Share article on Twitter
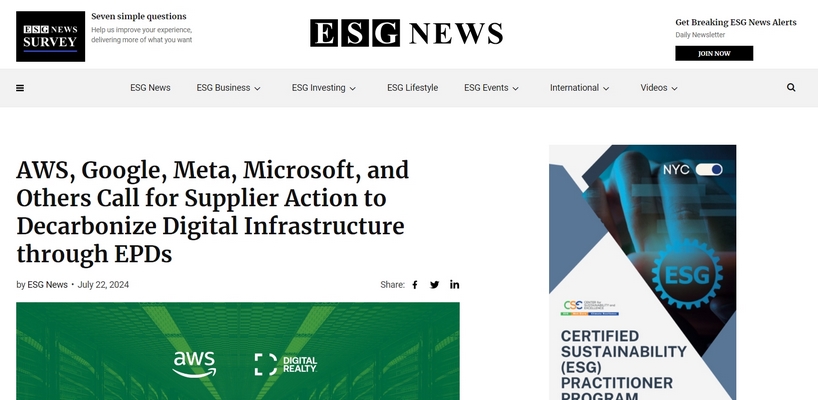Viewport: 818px width, 400px height. (434, 285)
